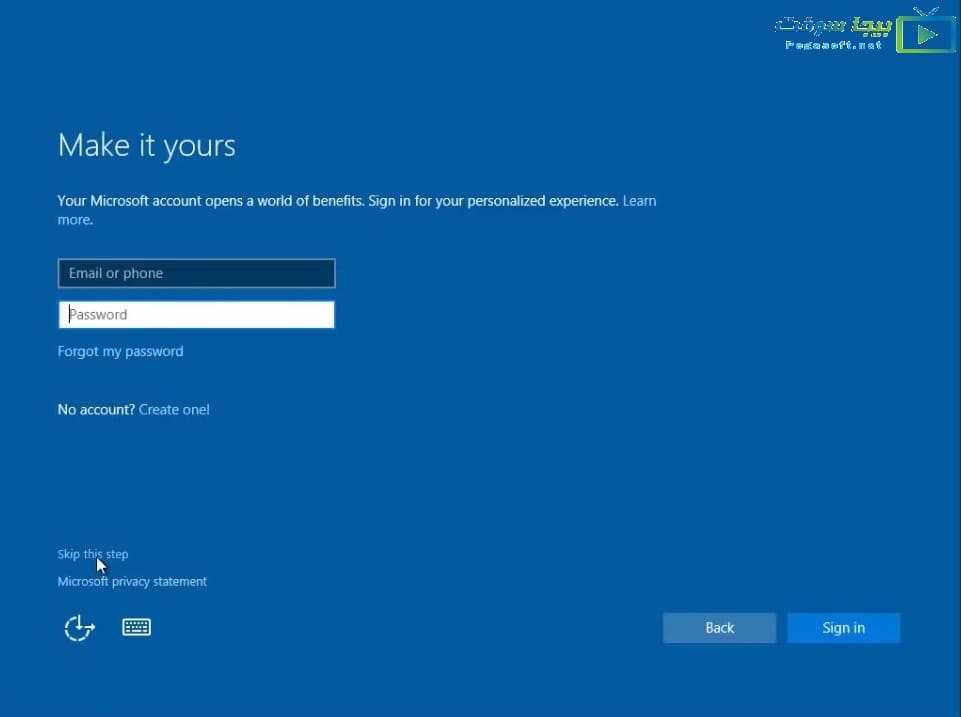Open the Forgot my password link
This screenshot has width=961, height=717.
tap(120, 351)
